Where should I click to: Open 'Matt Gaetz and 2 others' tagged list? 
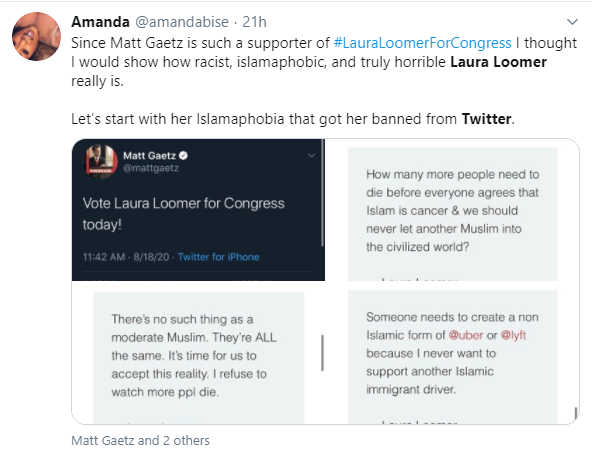click(x=140, y=440)
